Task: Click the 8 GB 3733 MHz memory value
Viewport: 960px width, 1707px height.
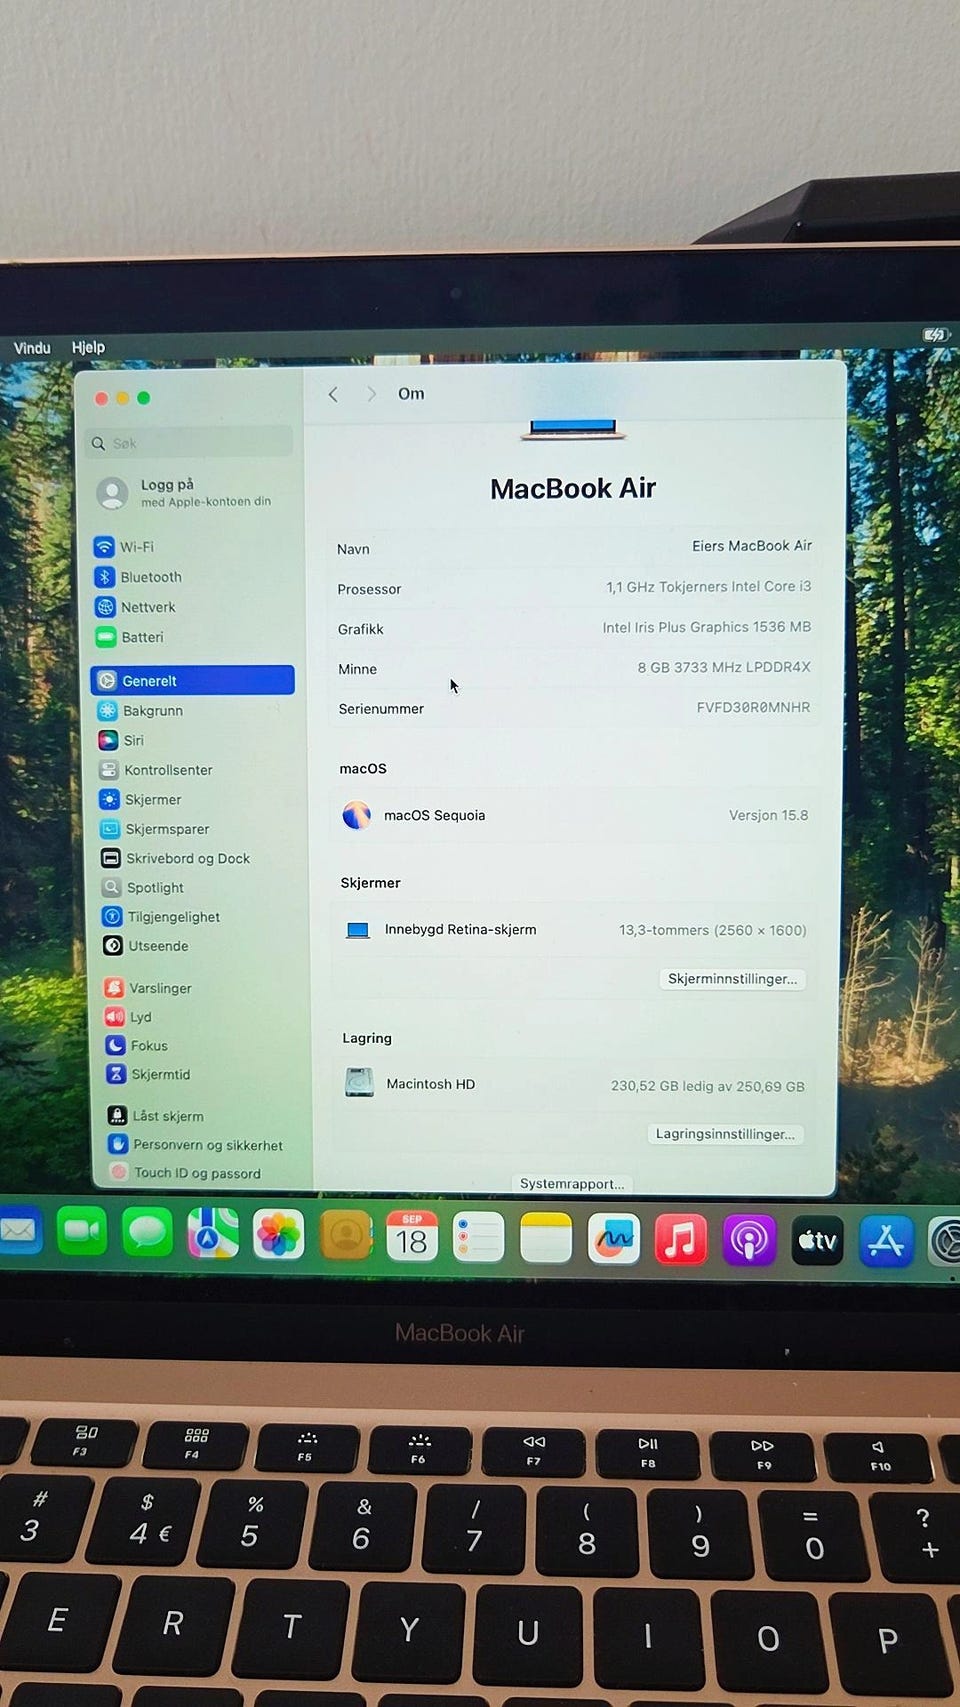Action: click(724, 667)
